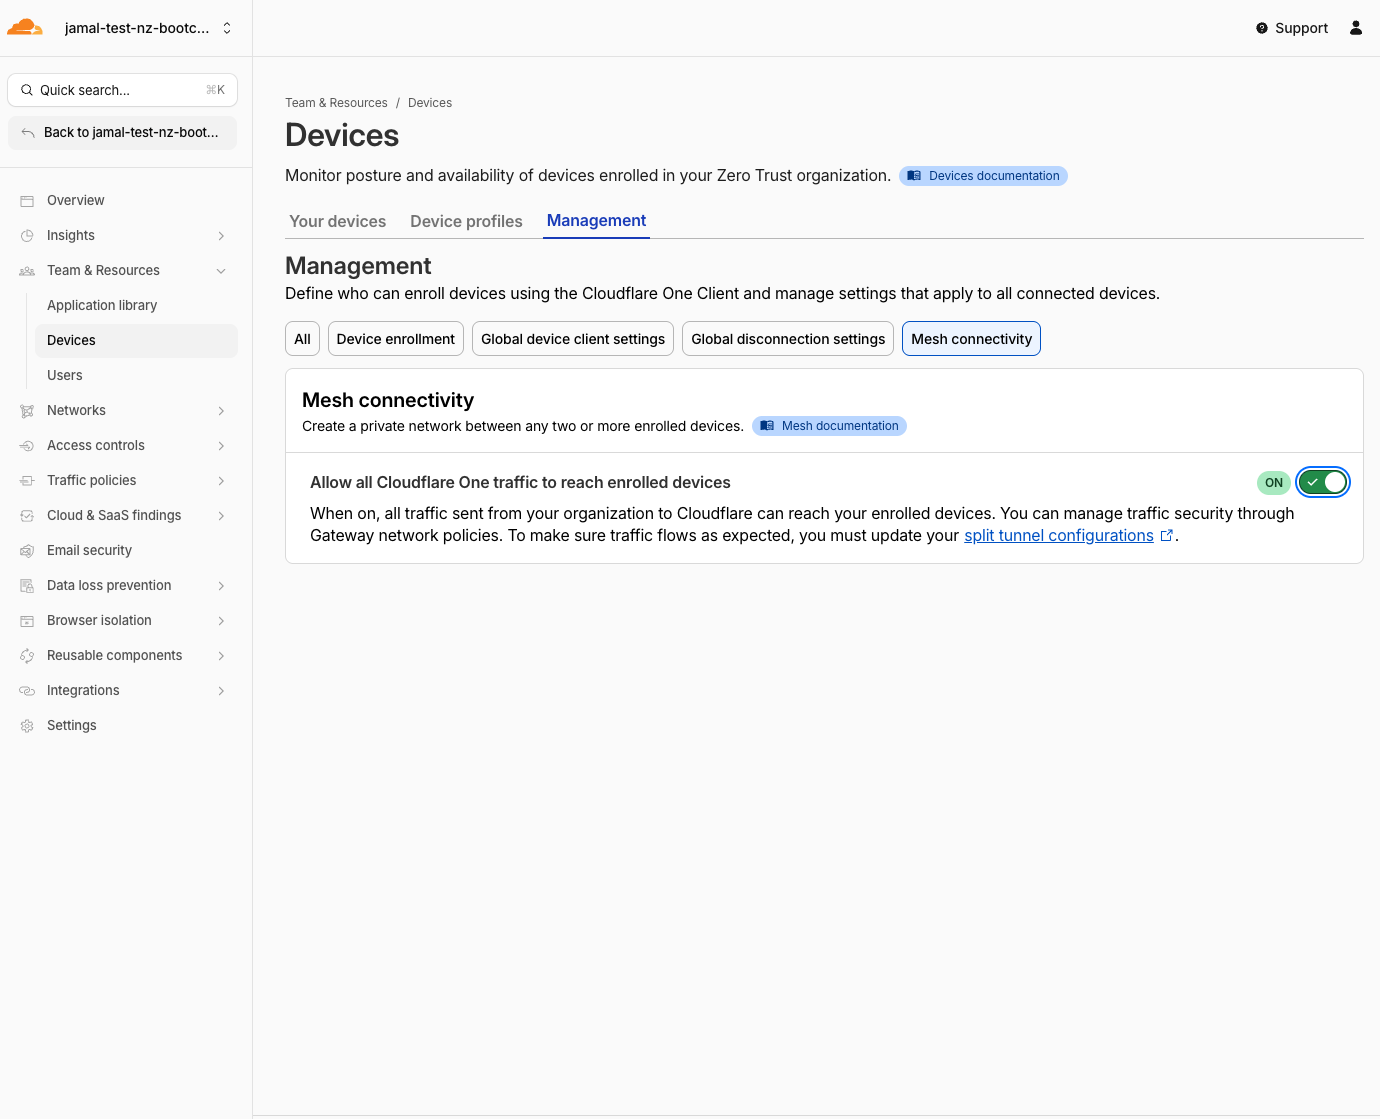1380x1119 pixels.
Task: Select the Management tab
Action: pyautogui.click(x=596, y=221)
